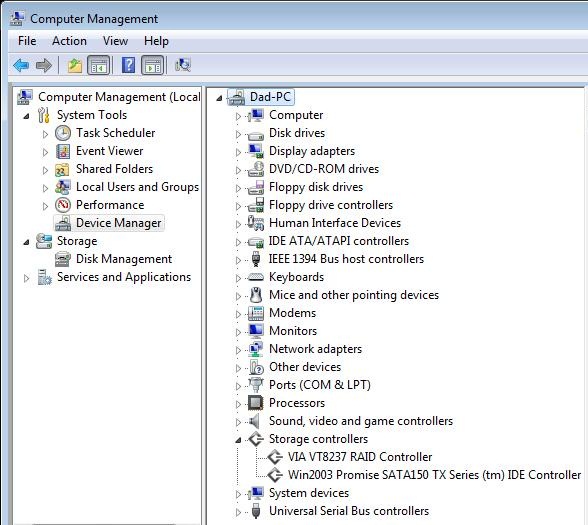This screenshot has height=525, width=588.
Task: Click the Other devices question mark icon
Action: 256,367
